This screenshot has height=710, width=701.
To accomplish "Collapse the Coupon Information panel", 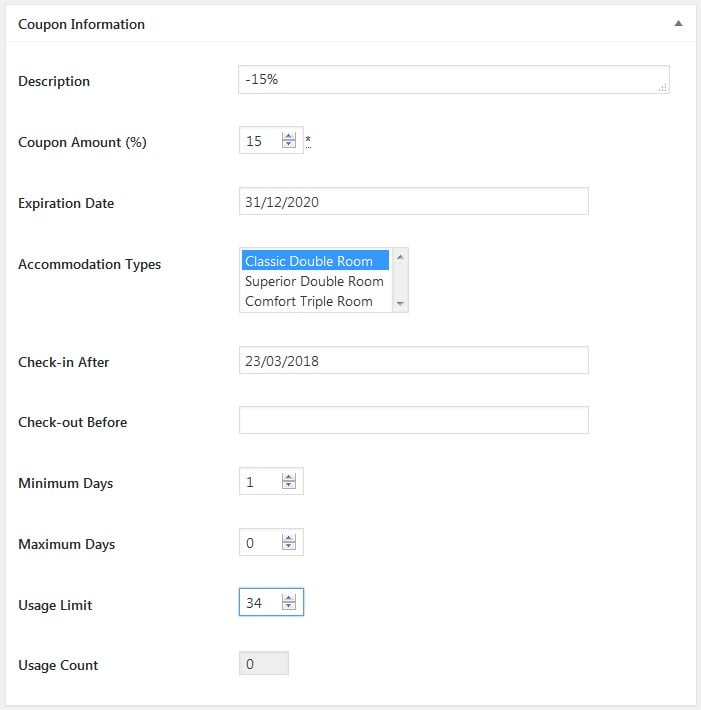I will [678, 23].
